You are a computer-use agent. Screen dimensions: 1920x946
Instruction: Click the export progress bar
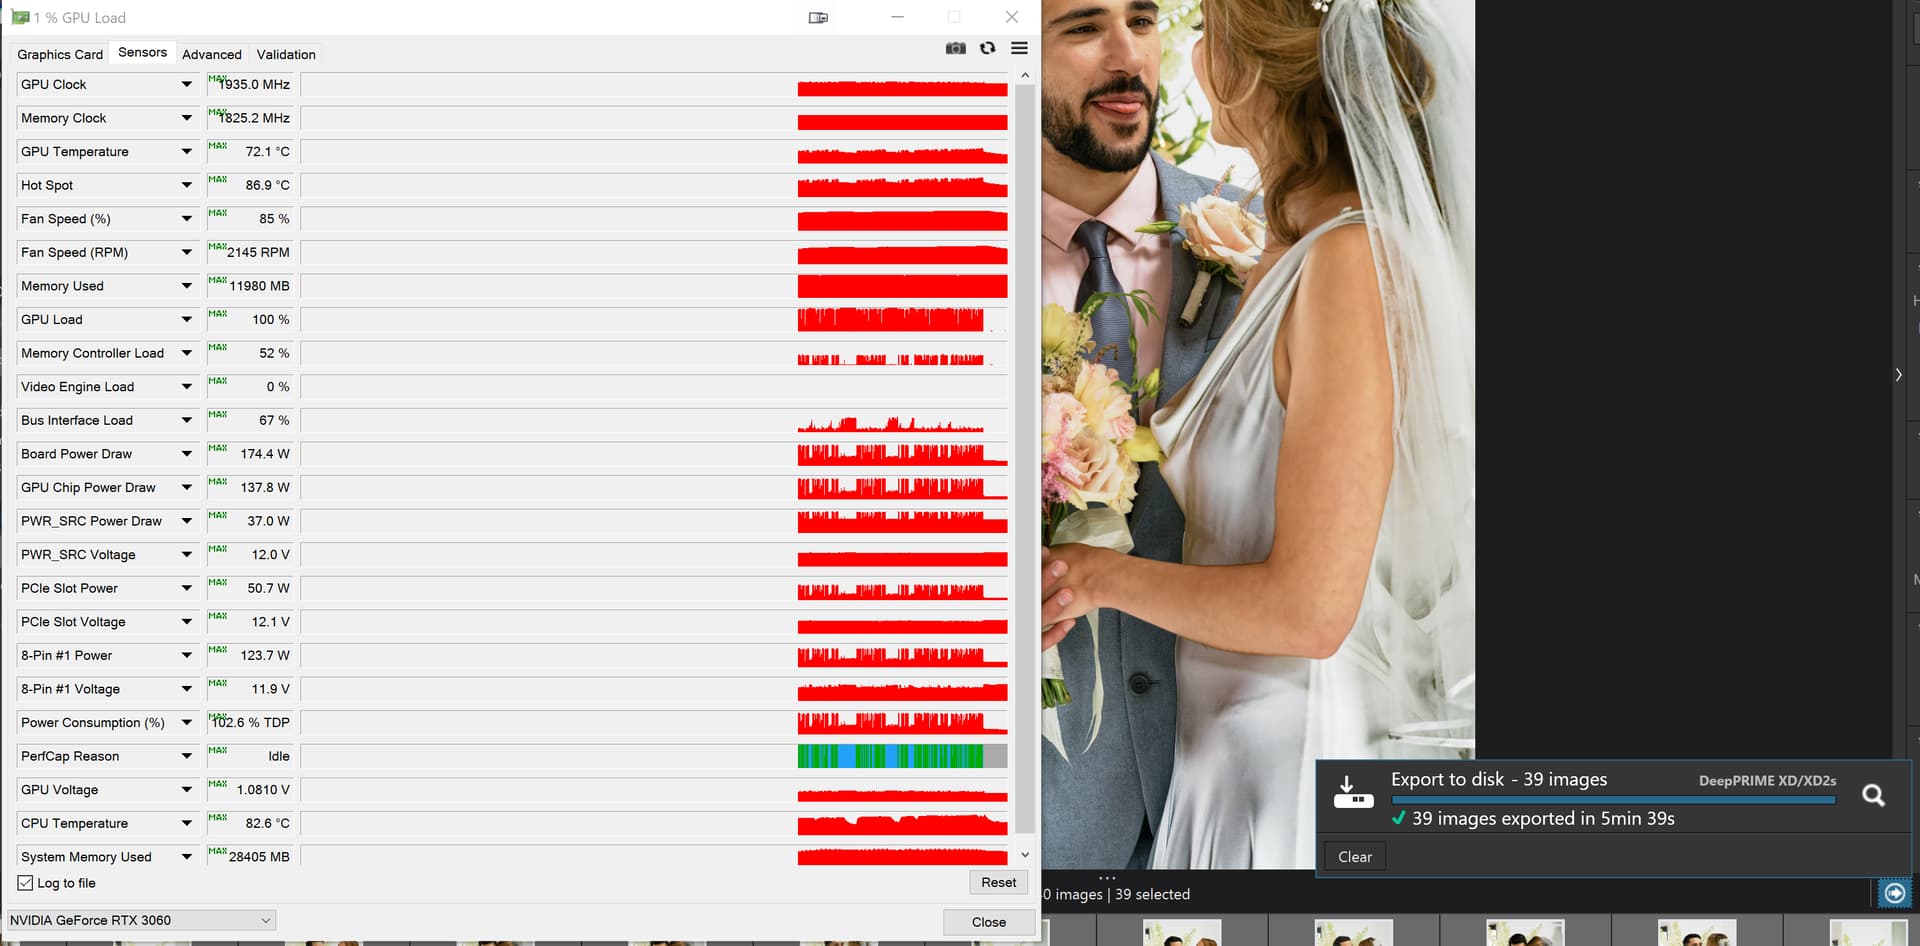point(1612,800)
